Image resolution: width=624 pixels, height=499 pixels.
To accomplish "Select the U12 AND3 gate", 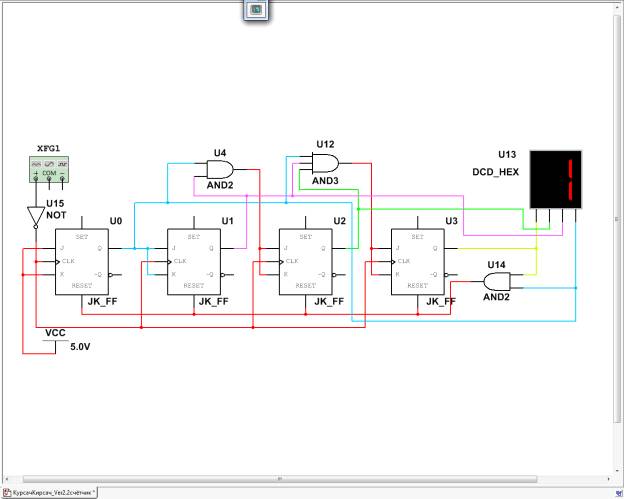I will [325, 163].
